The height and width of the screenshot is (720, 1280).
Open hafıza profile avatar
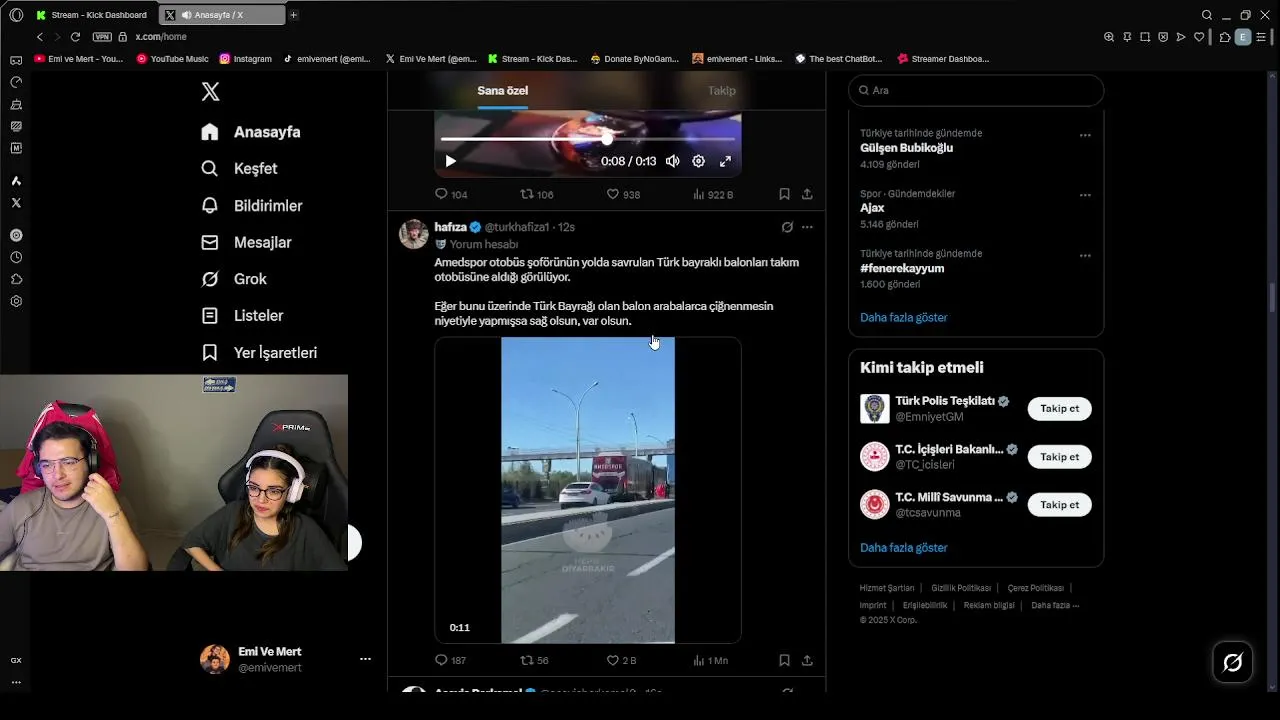point(414,234)
